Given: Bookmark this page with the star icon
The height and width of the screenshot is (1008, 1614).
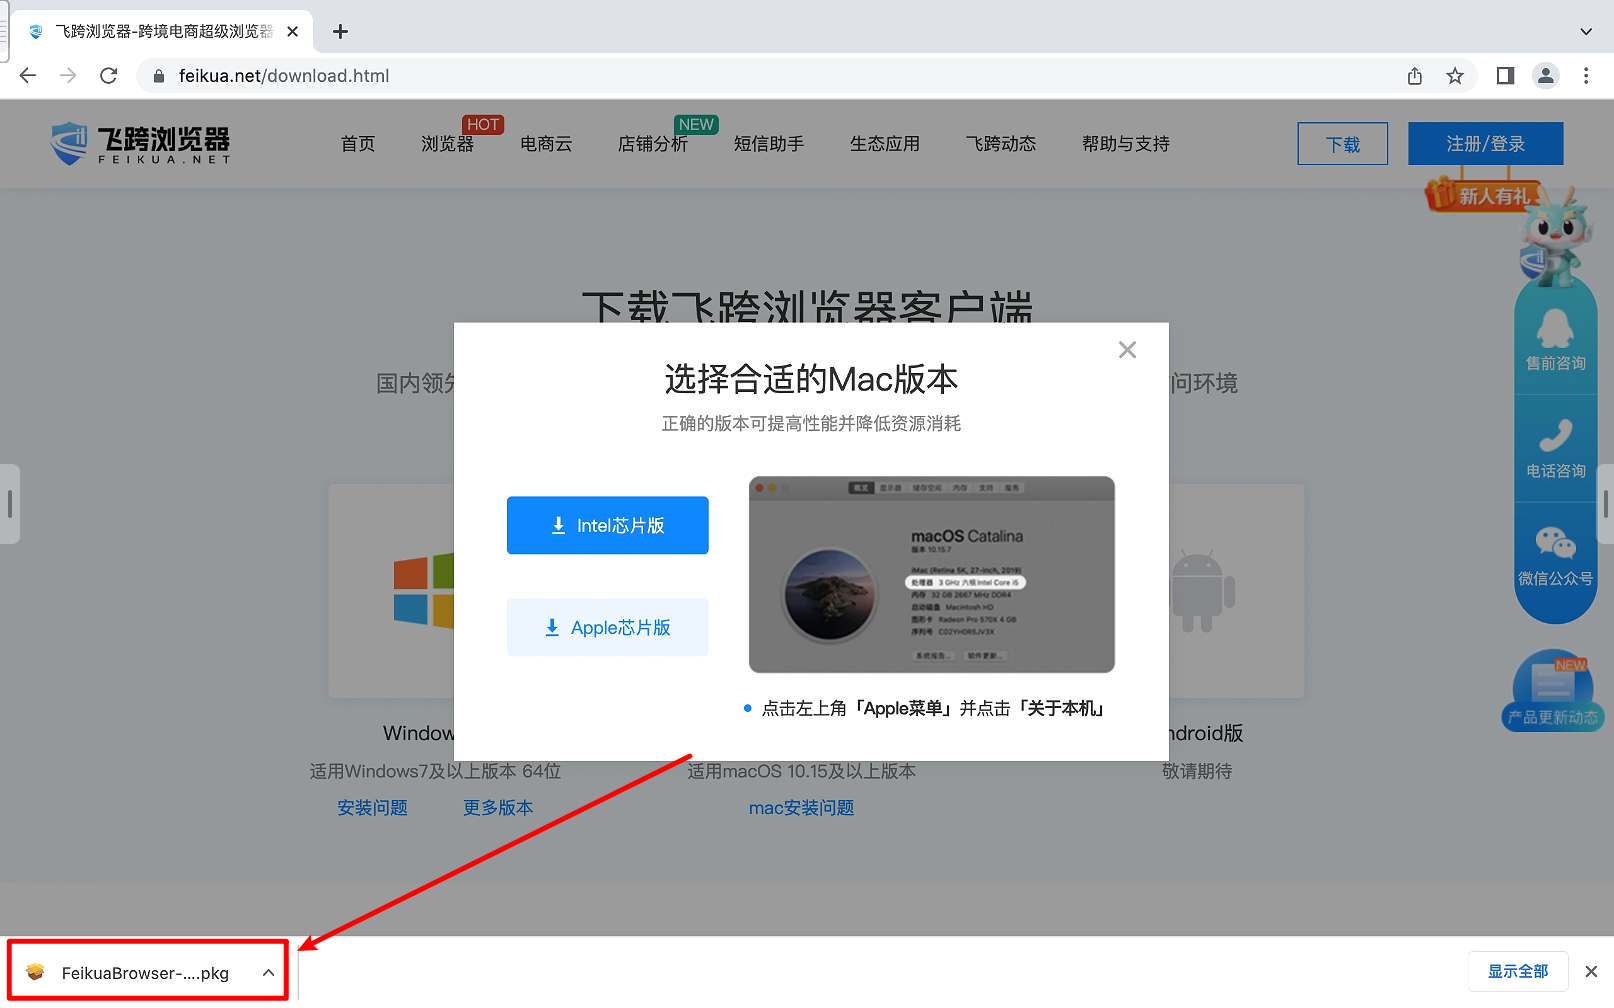Looking at the screenshot, I should pyautogui.click(x=1455, y=76).
